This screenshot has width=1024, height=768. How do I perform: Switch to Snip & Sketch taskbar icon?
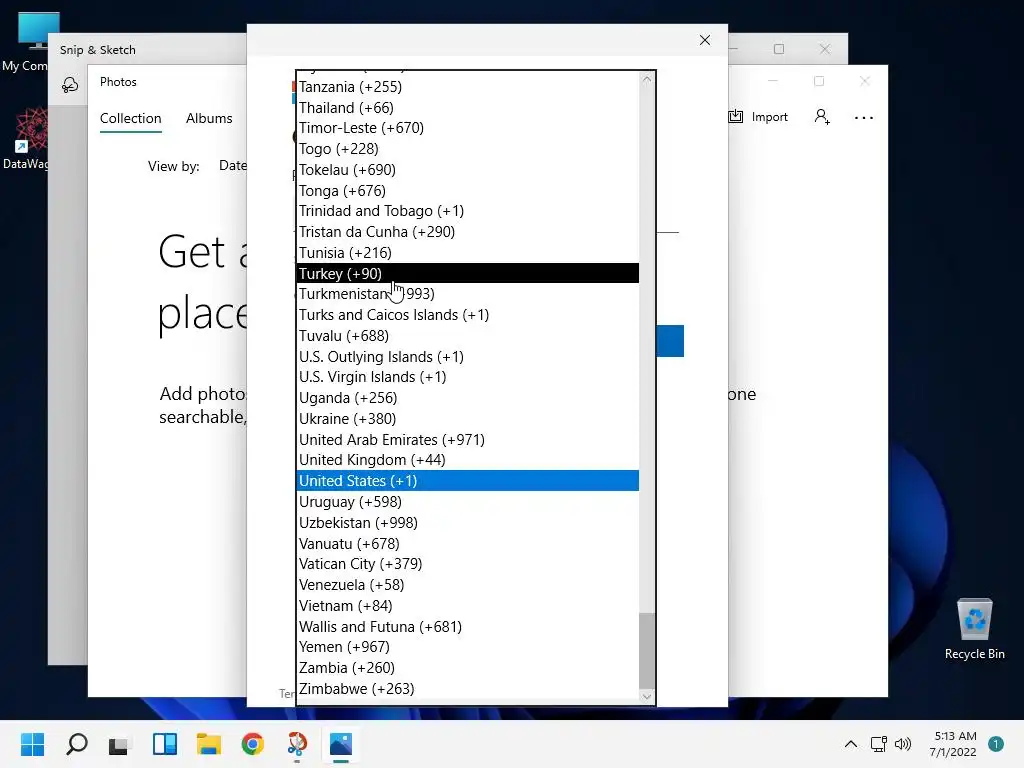pyautogui.click(x=297, y=744)
